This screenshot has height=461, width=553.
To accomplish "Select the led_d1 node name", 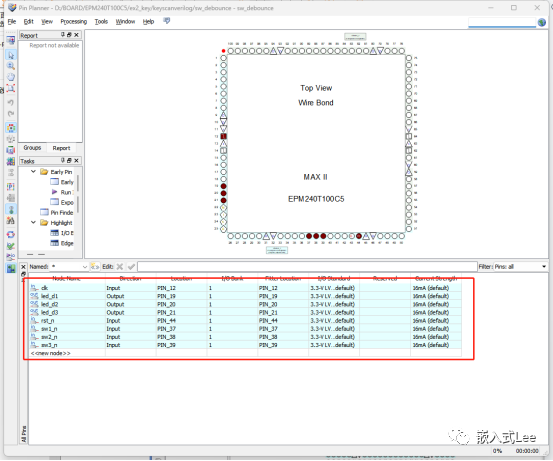I will pos(49,296).
